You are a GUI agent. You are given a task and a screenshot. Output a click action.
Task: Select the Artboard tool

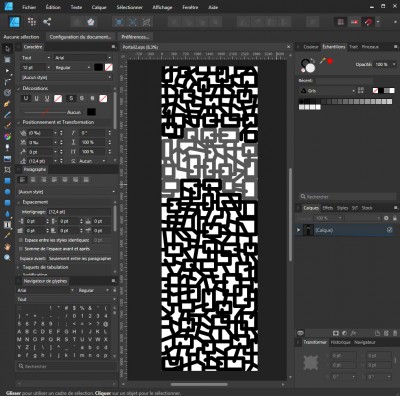pyautogui.click(x=7, y=60)
